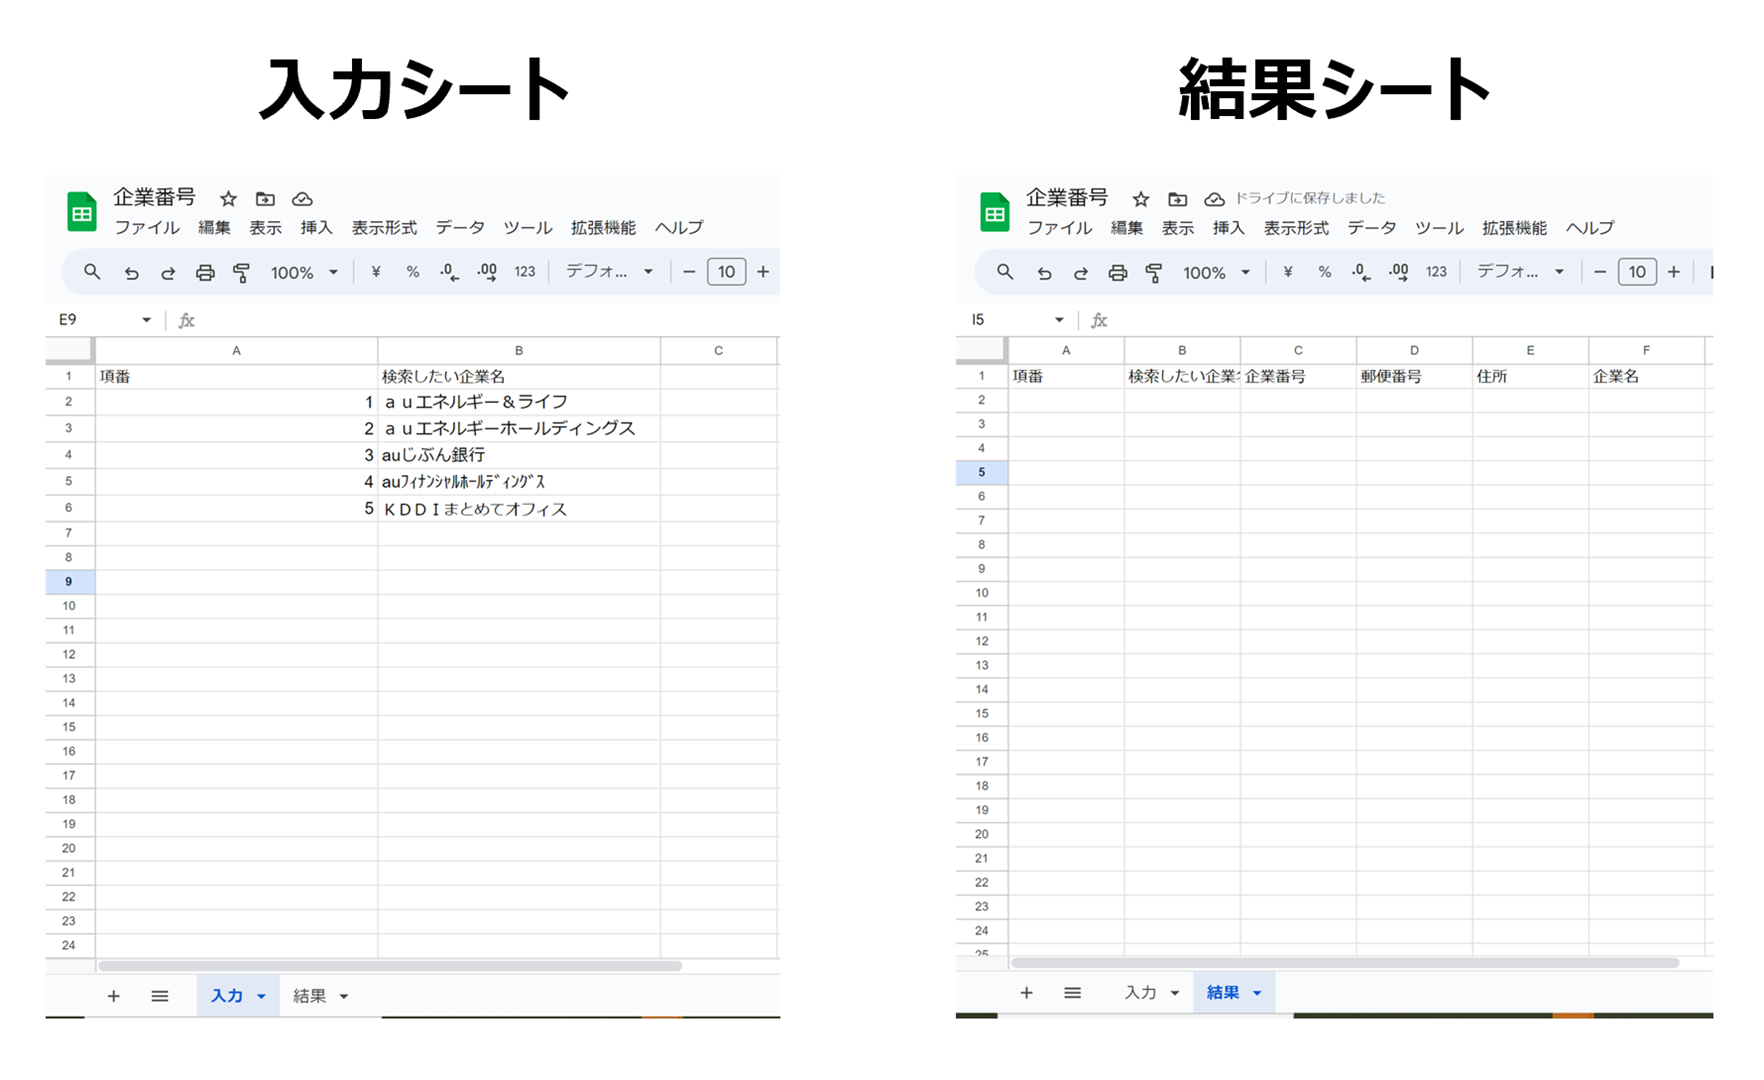Click the horizontal scrollbar in 入力シート

pyautogui.click(x=390, y=966)
